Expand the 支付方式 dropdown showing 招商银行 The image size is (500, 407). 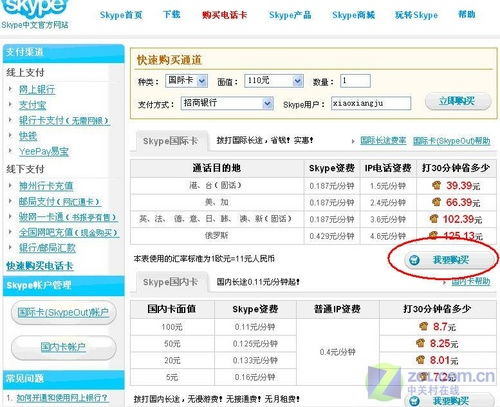[x=227, y=103]
